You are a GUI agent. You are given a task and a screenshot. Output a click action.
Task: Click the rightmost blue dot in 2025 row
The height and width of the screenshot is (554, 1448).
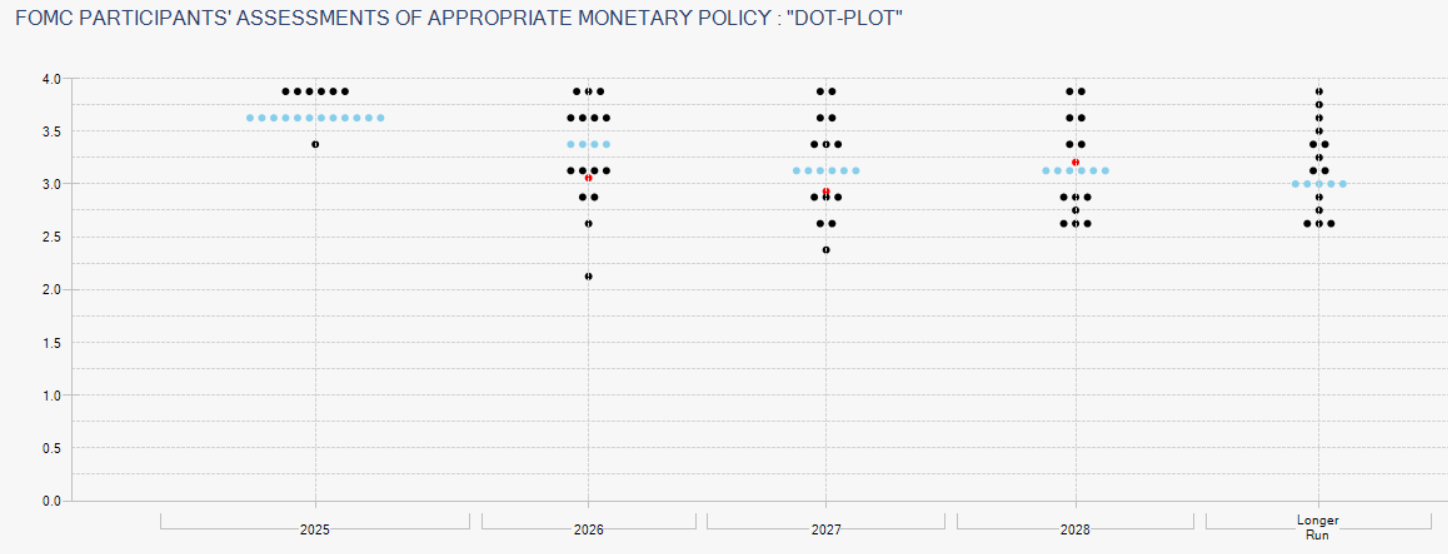[381, 118]
